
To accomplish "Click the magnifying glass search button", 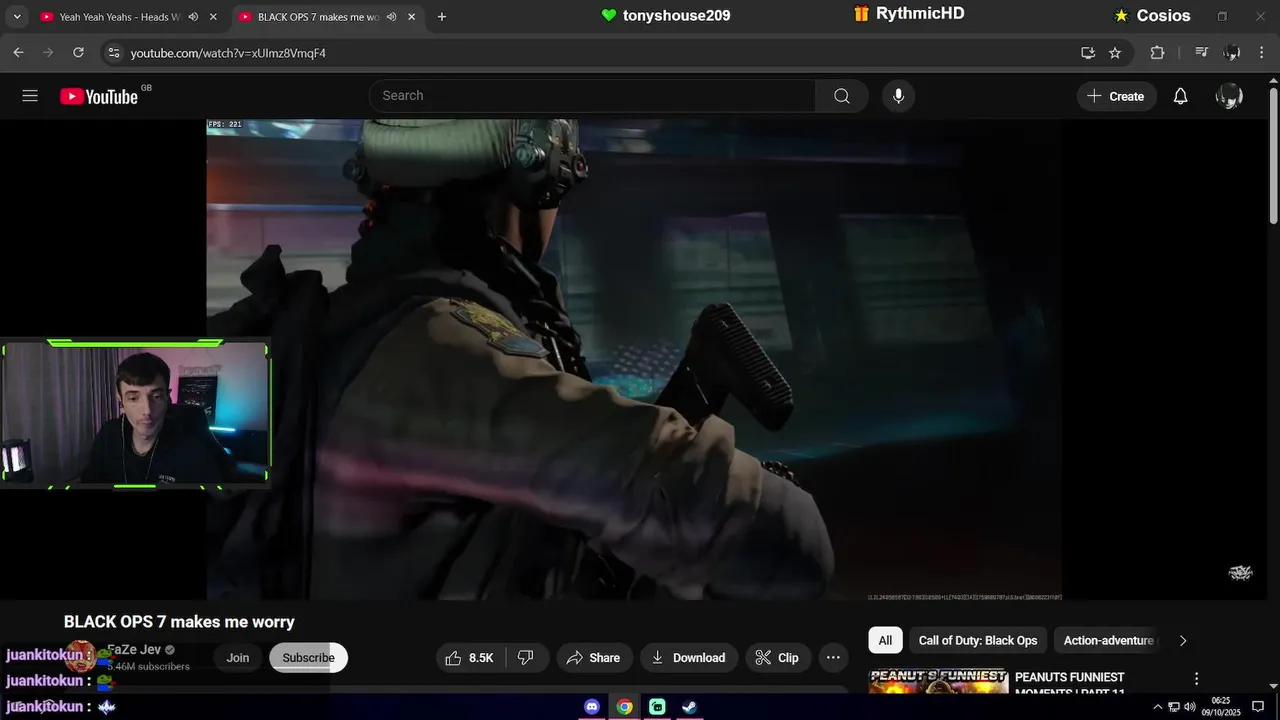I will coord(842,96).
